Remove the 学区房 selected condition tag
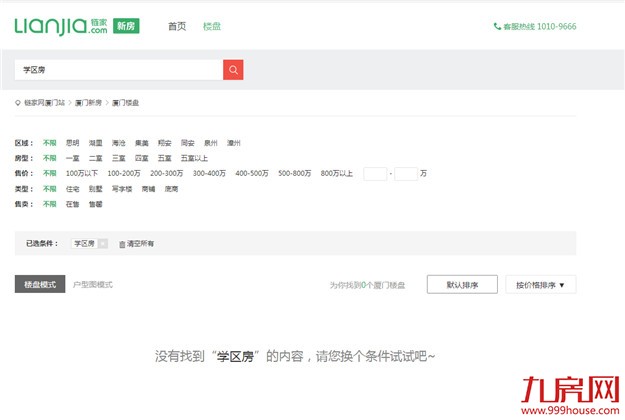Screen dimensions: 625x420 103,243
